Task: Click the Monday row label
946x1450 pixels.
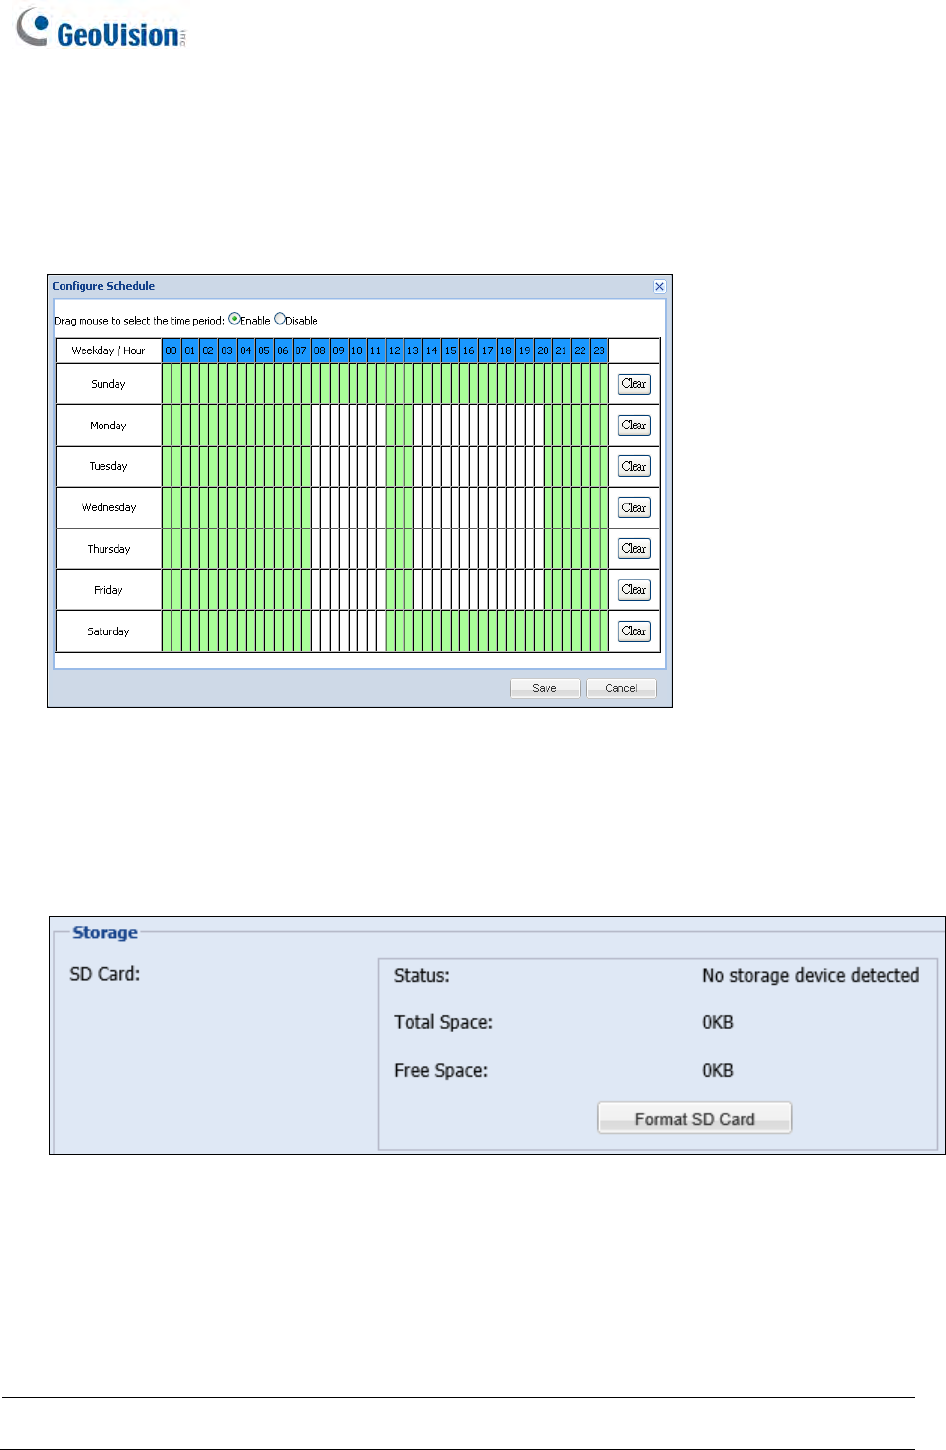Action: [108, 425]
